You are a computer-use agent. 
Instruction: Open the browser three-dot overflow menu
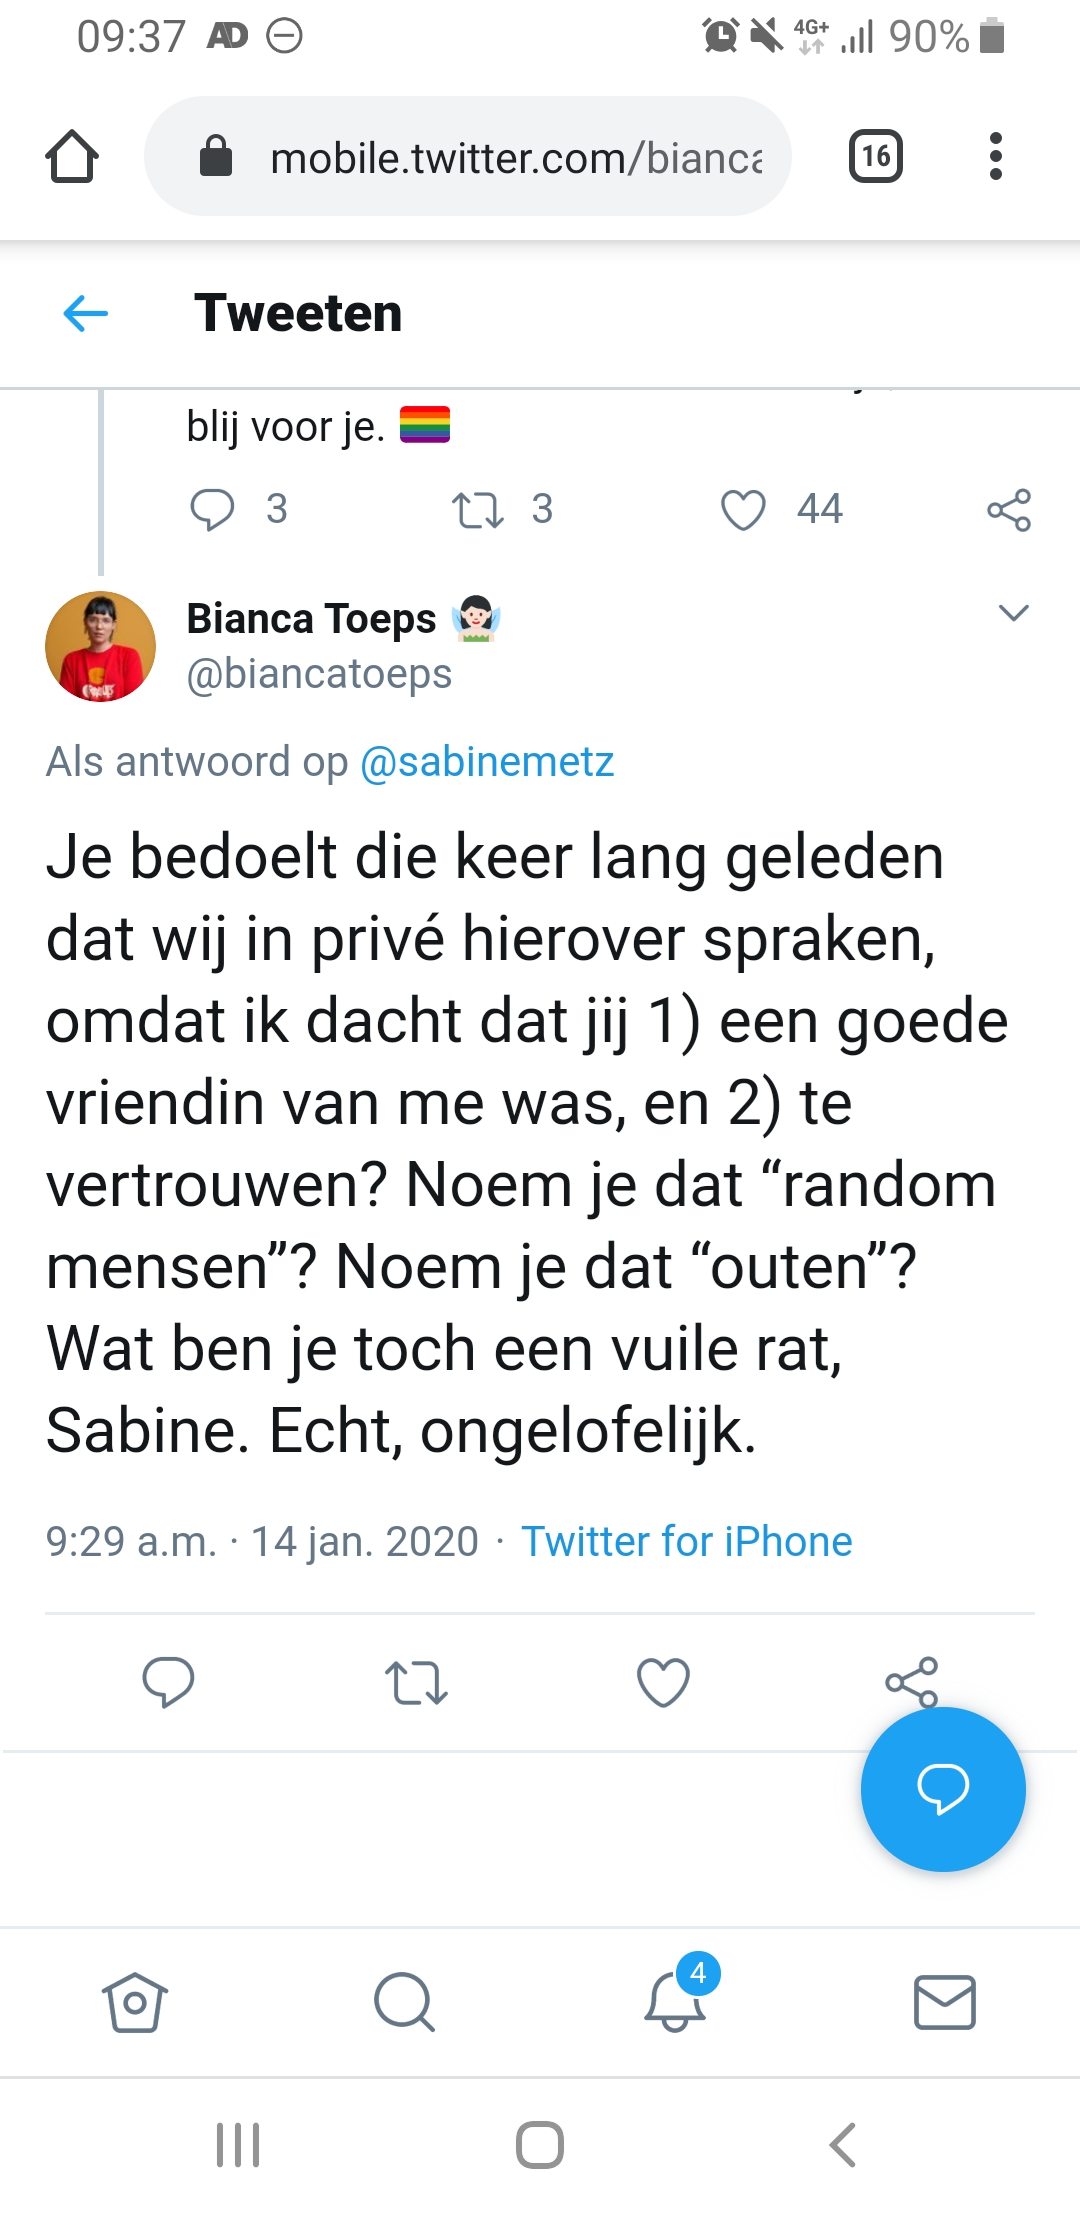[x=994, y=156]
